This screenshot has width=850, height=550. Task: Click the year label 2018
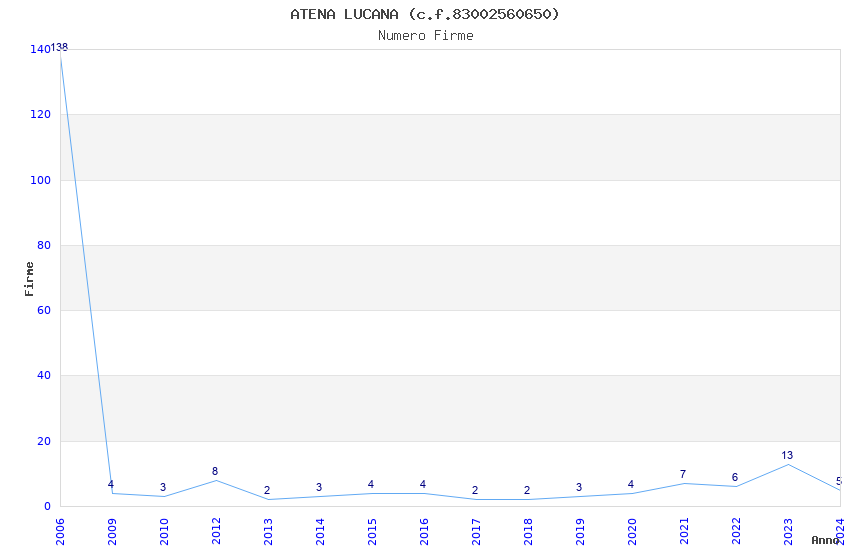[529, 532]
